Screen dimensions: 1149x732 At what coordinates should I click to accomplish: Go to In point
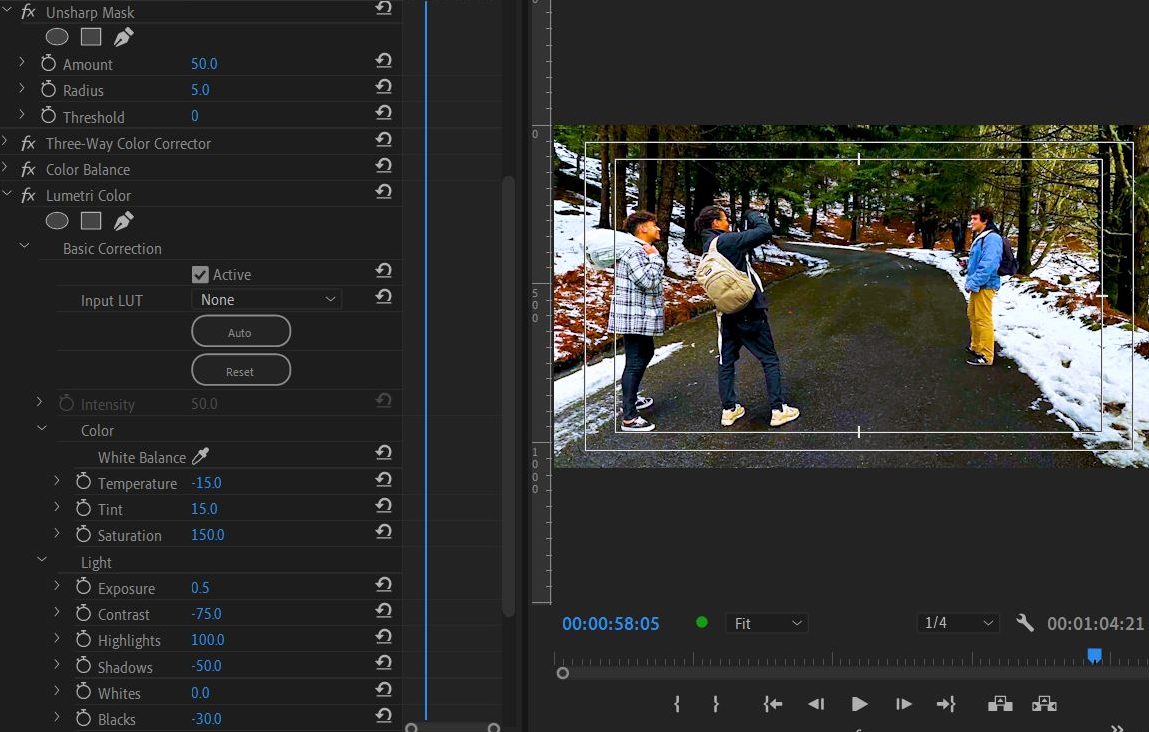point(772,704)
